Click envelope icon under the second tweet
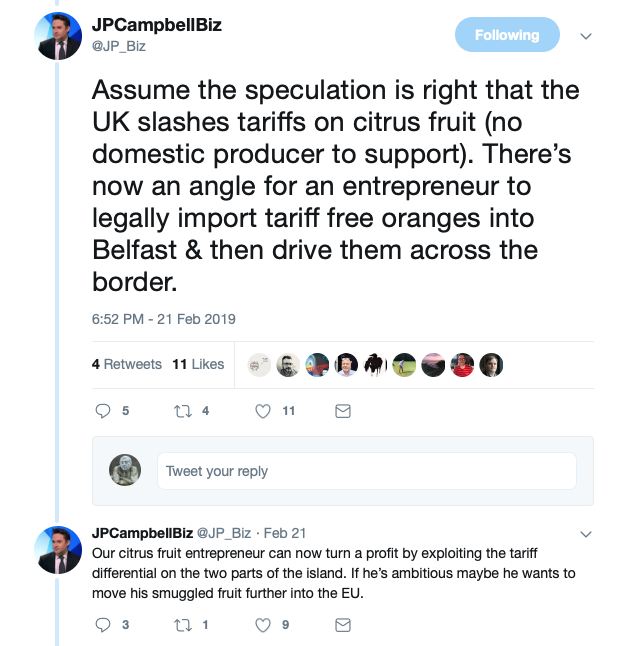This screenshot has height=646, width=624. coord(343,625)
